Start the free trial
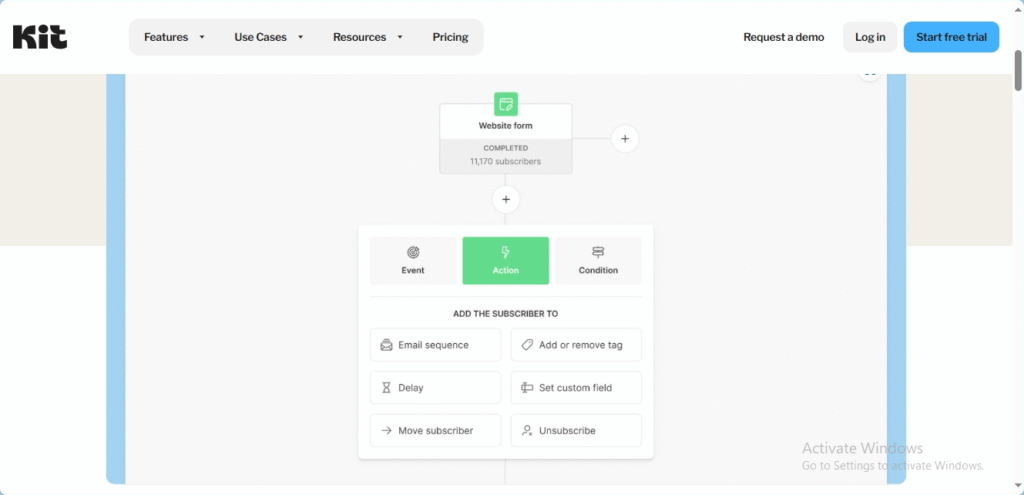The width and height of the screenshot is (1024, 495). (951, 37)
